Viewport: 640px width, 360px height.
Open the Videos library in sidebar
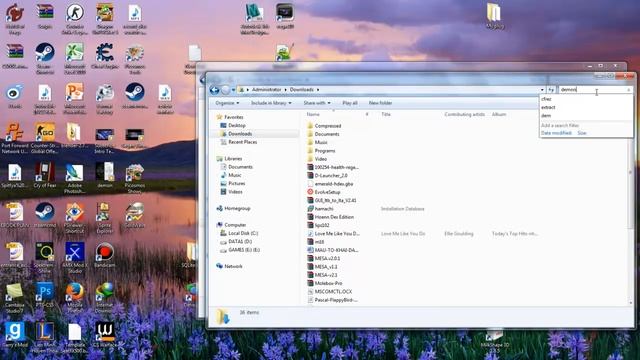(x=235, y=192)
